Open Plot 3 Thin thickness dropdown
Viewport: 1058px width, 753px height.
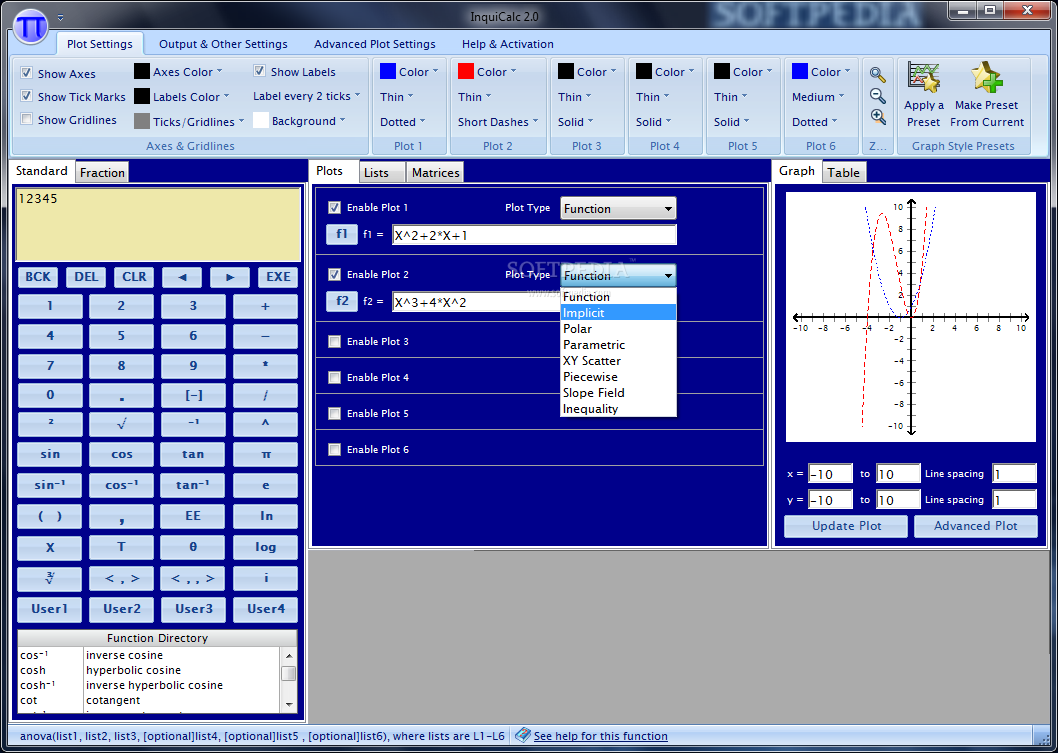click(x=574, y=97)
